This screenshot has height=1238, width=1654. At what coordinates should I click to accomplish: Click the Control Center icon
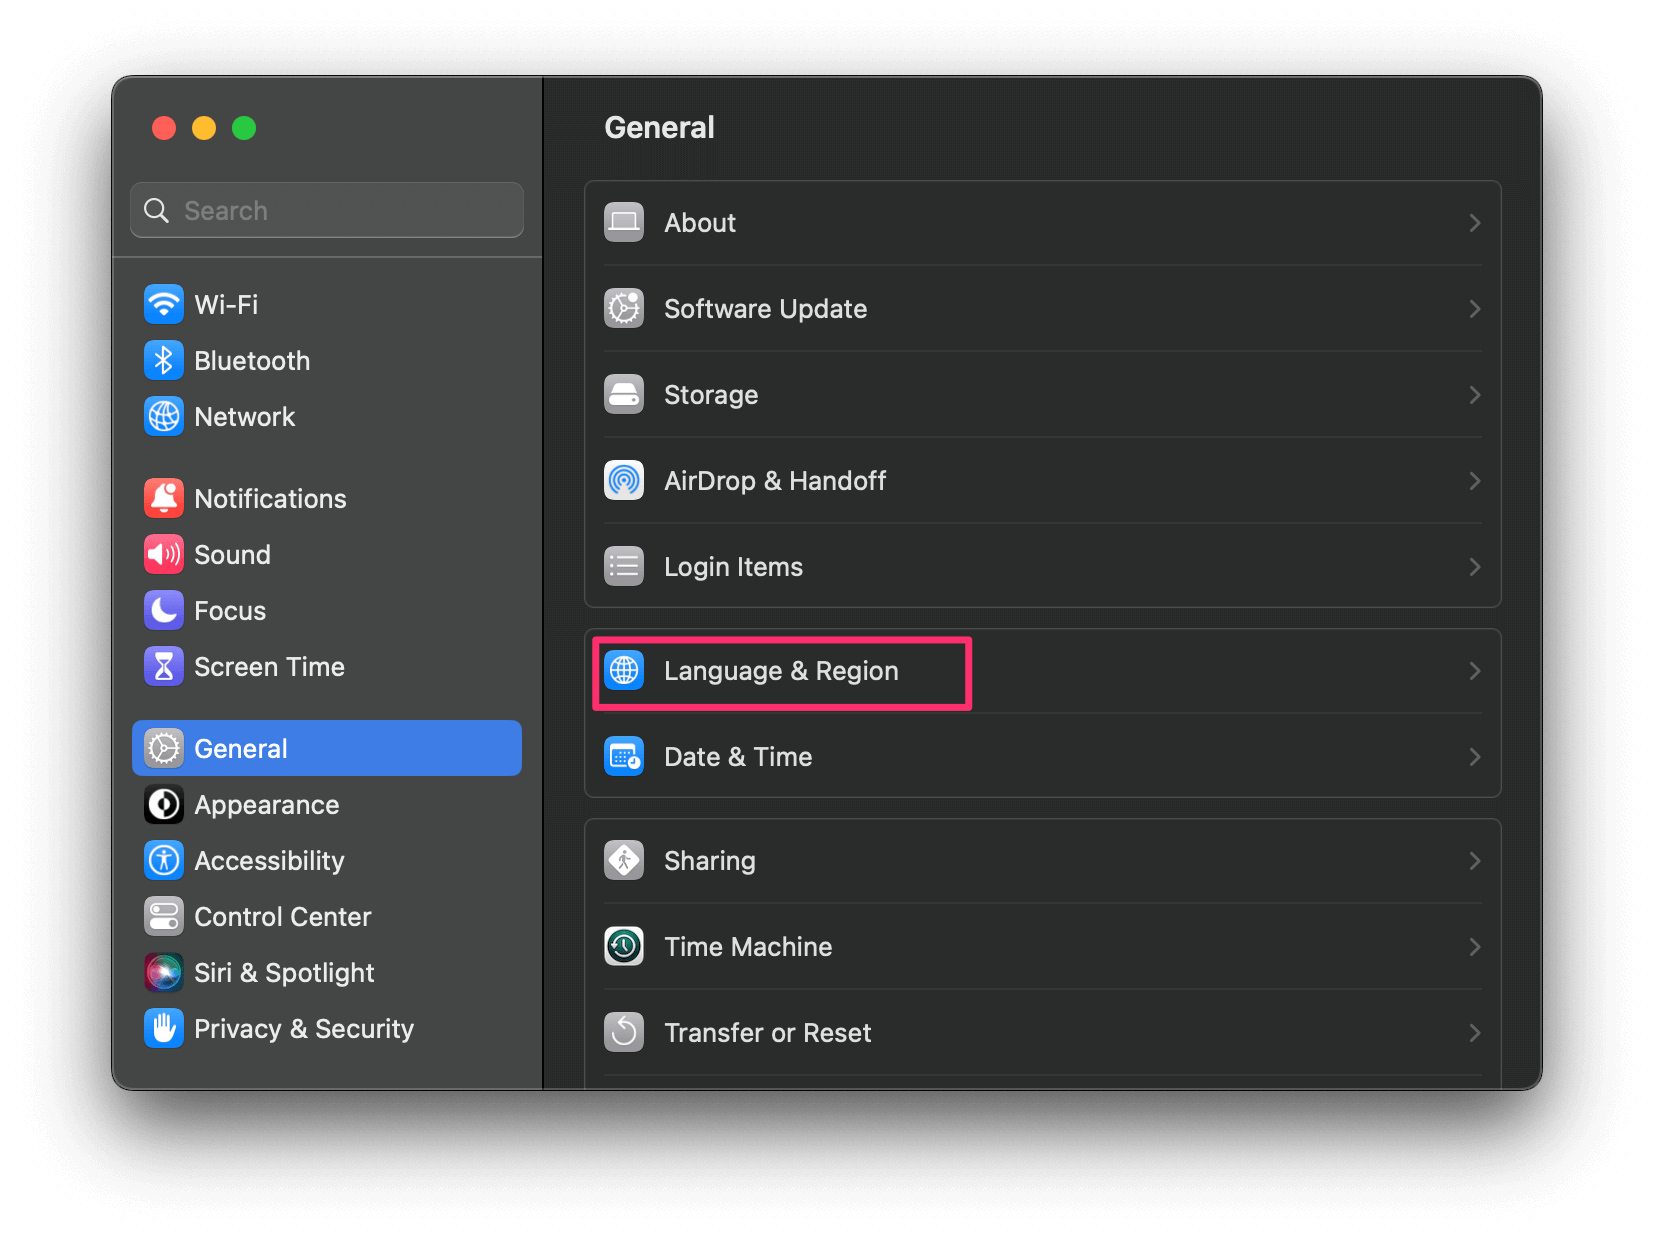point(164,916)
